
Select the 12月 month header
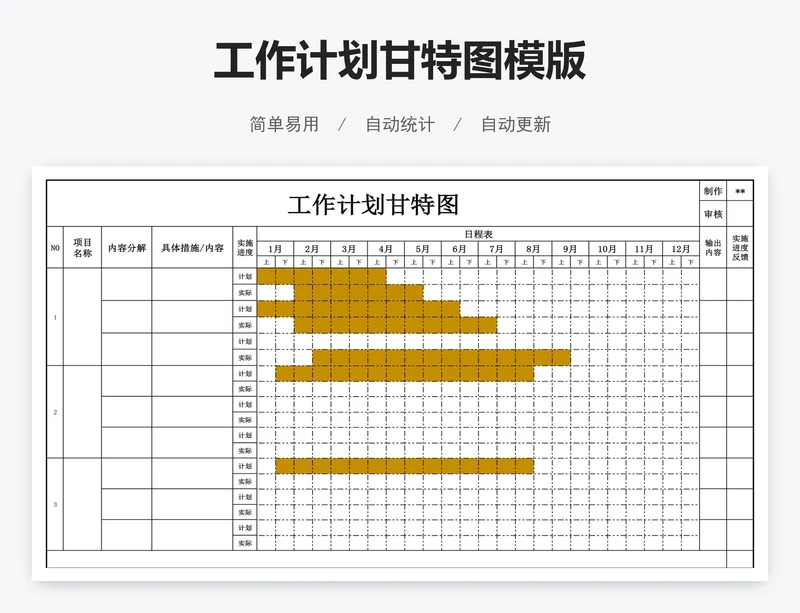pyautogui.click(x=680, y=249)
